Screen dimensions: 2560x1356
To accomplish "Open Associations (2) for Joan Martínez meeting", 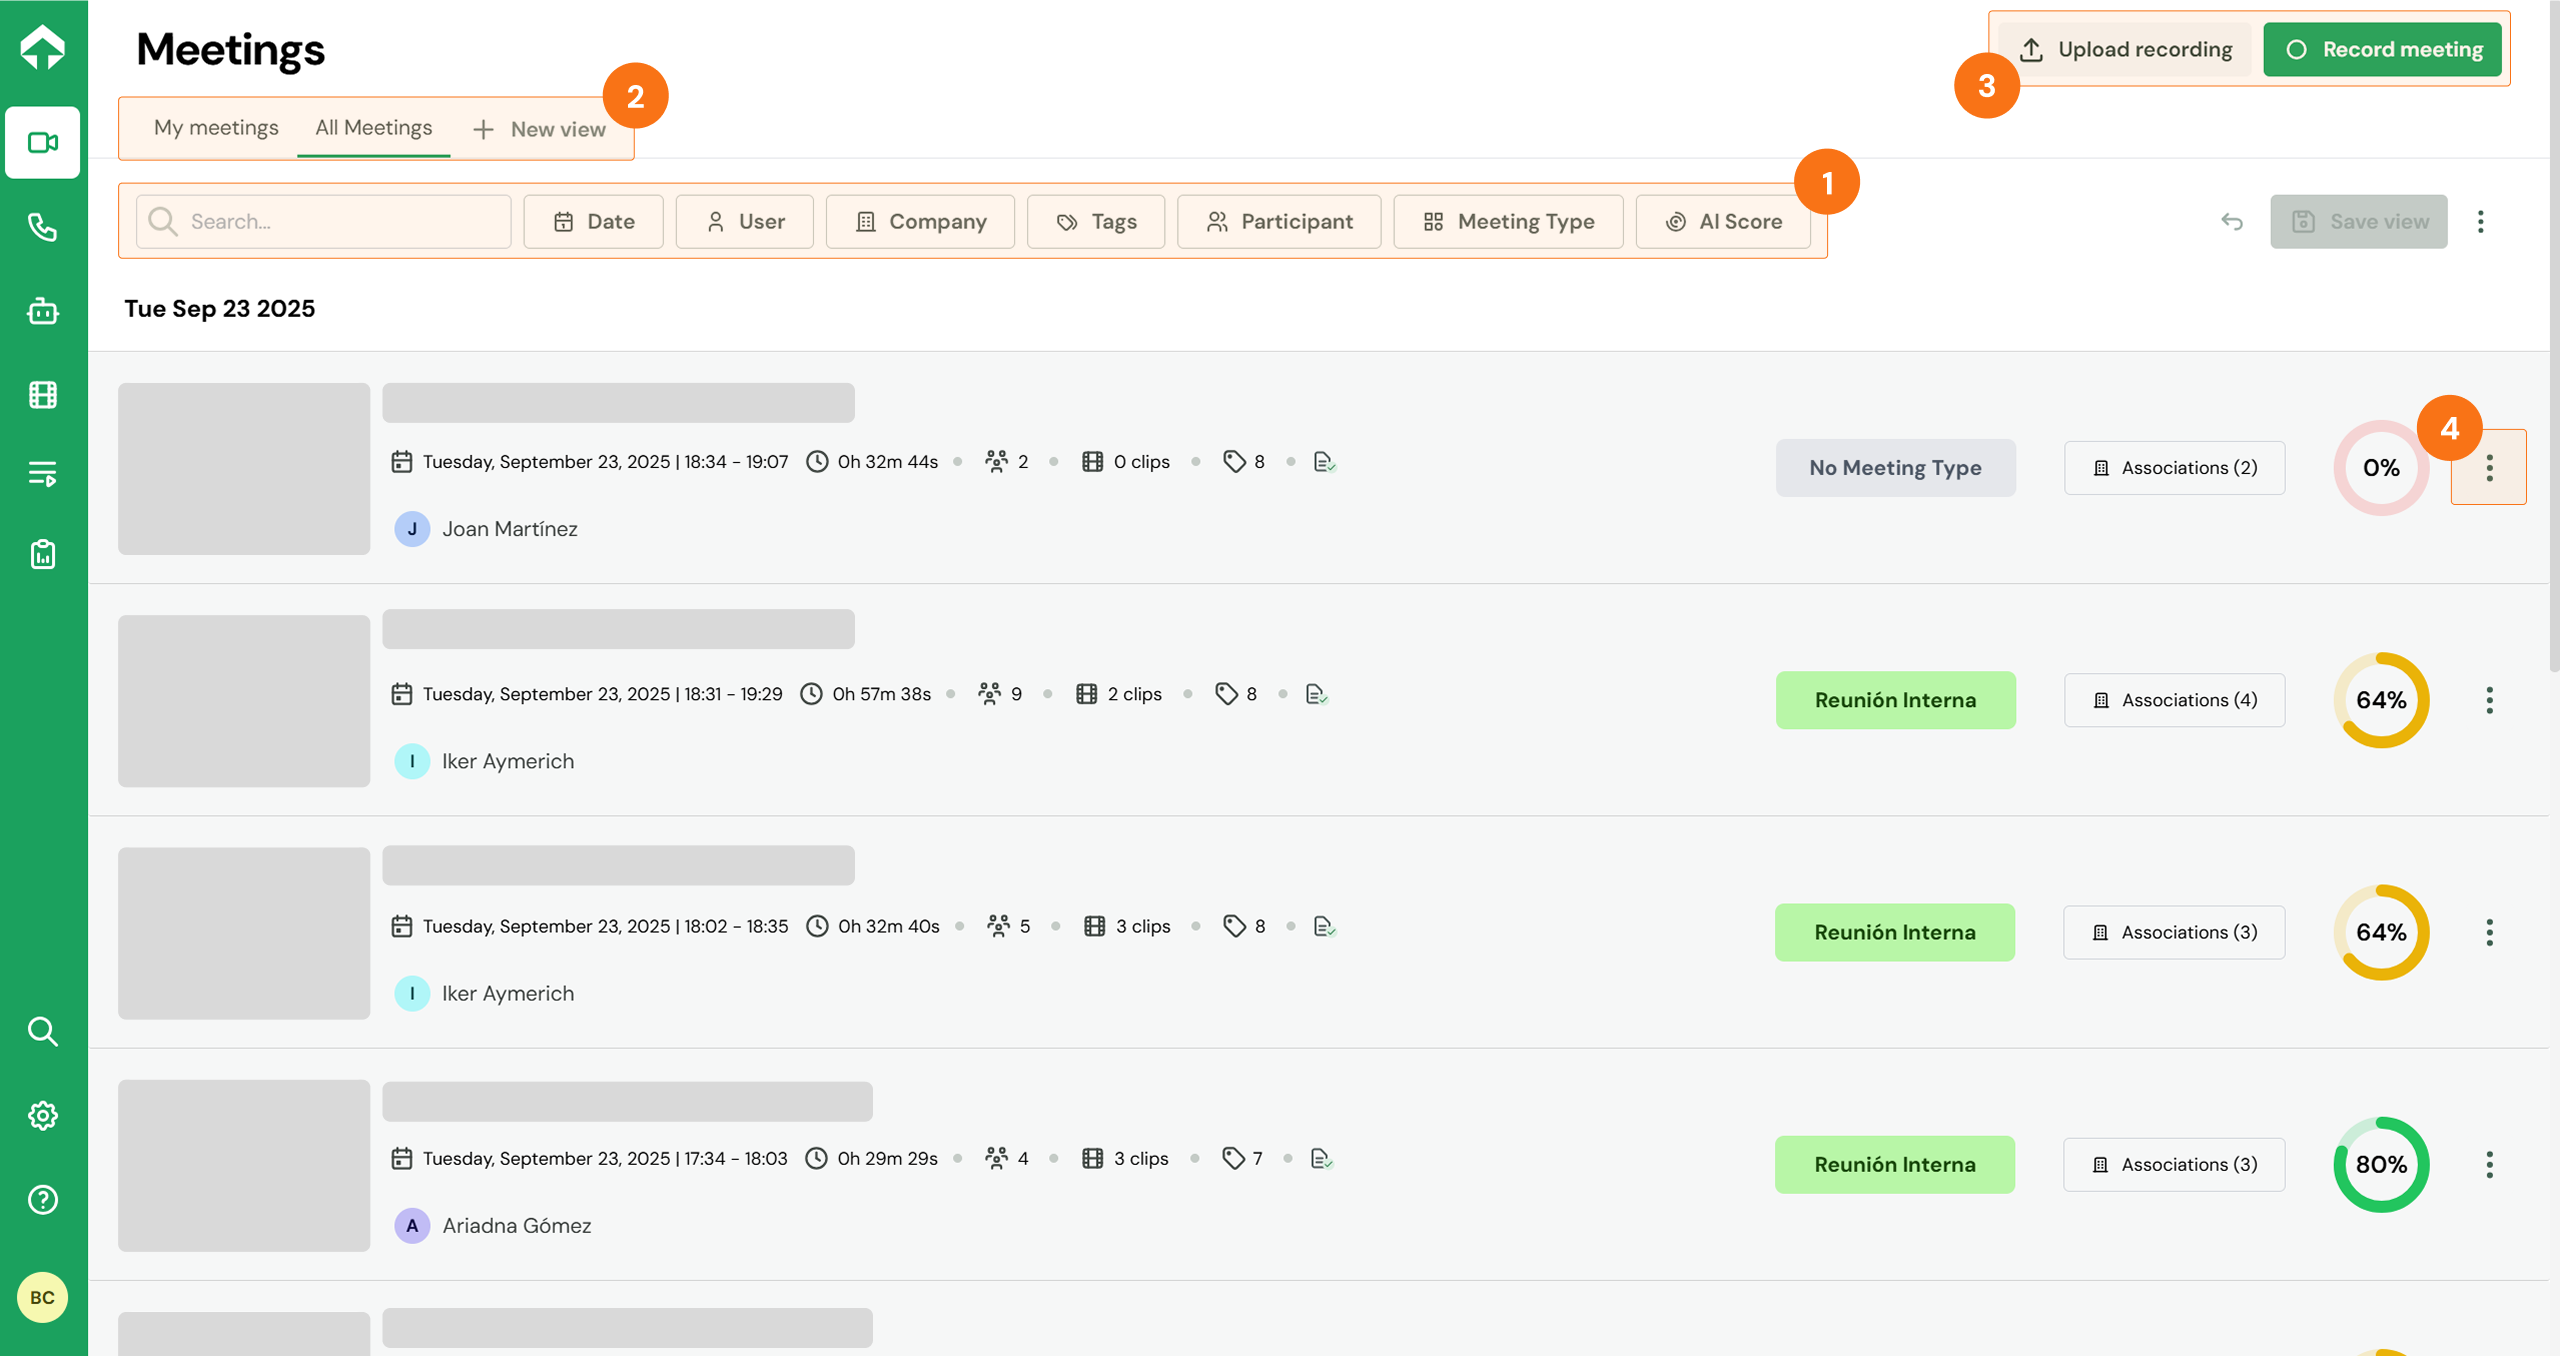I will (2174, 467).
